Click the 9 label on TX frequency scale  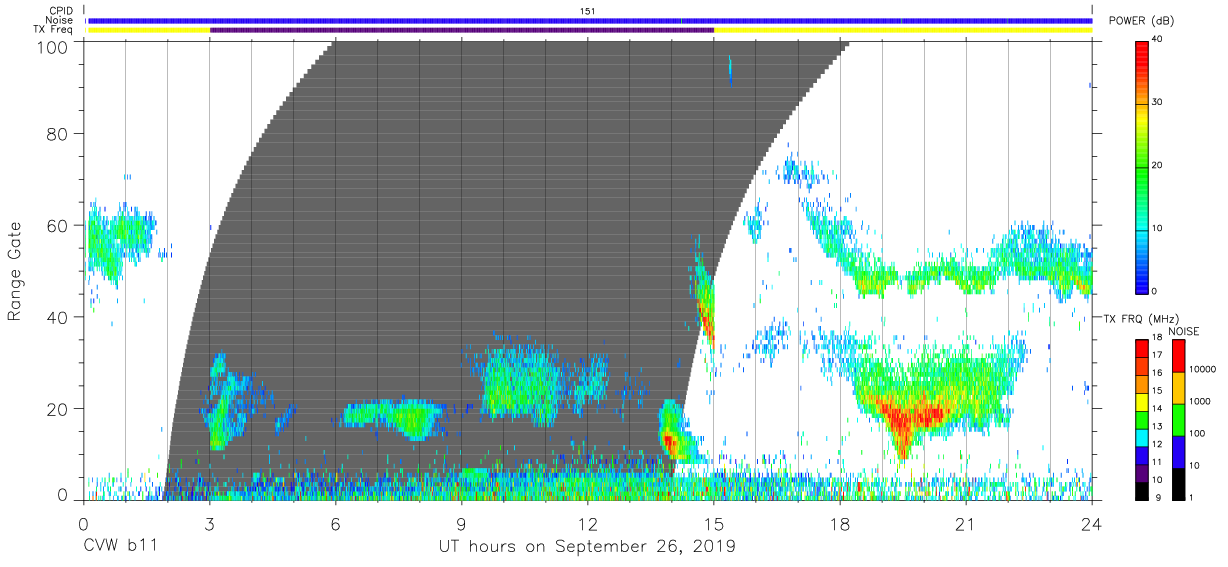1159,497
